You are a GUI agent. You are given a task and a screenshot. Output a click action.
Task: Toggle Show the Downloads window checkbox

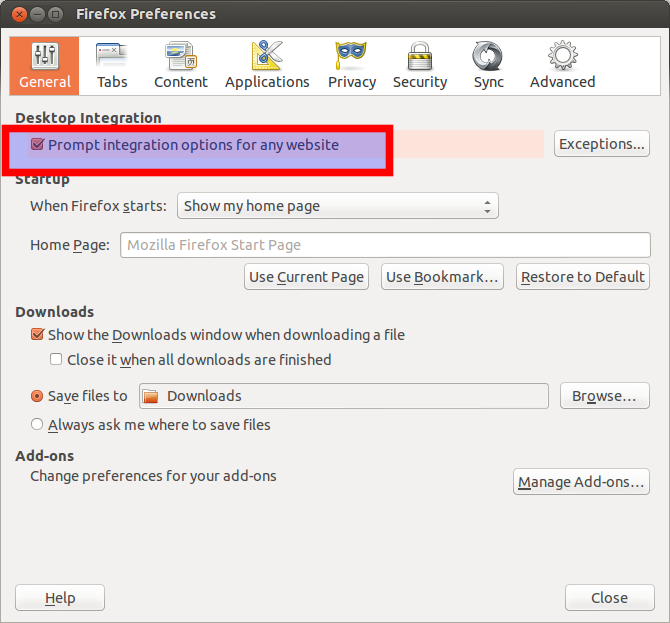pos(38,335)
